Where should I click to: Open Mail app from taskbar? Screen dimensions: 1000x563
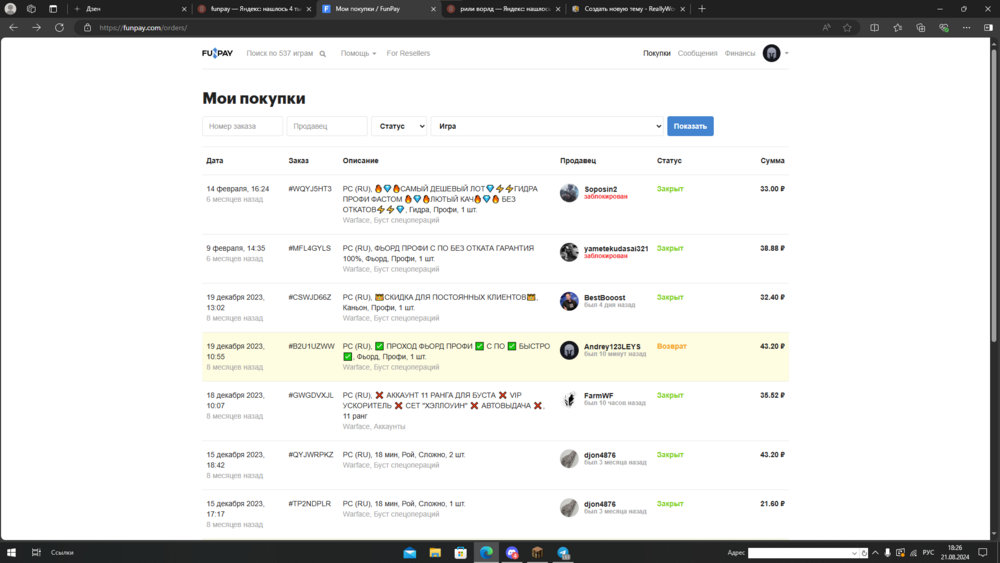(x=409, y=553)
